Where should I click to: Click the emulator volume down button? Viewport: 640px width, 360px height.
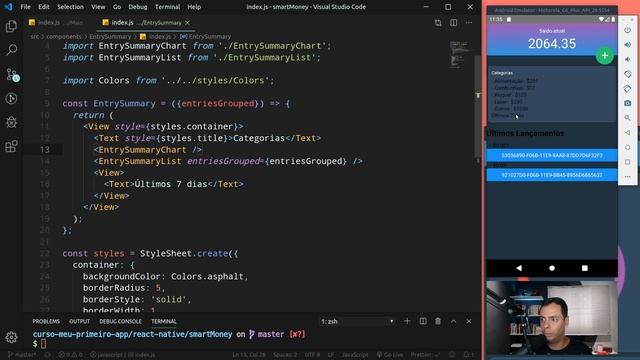tap(628, 59)
